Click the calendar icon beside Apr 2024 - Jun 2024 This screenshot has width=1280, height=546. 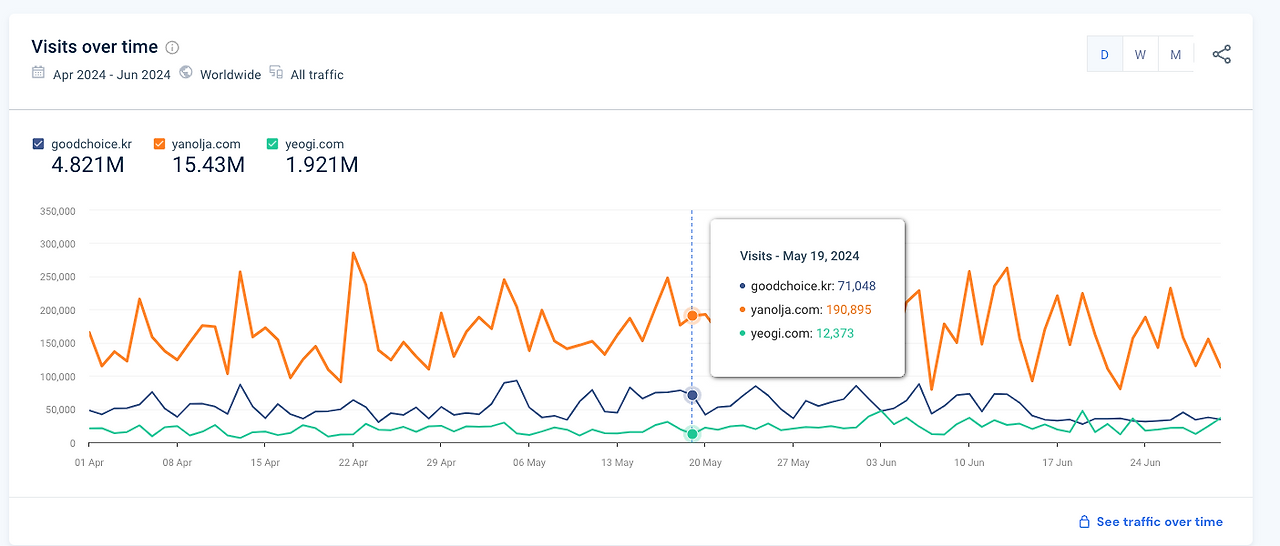(x=38, y=72)
